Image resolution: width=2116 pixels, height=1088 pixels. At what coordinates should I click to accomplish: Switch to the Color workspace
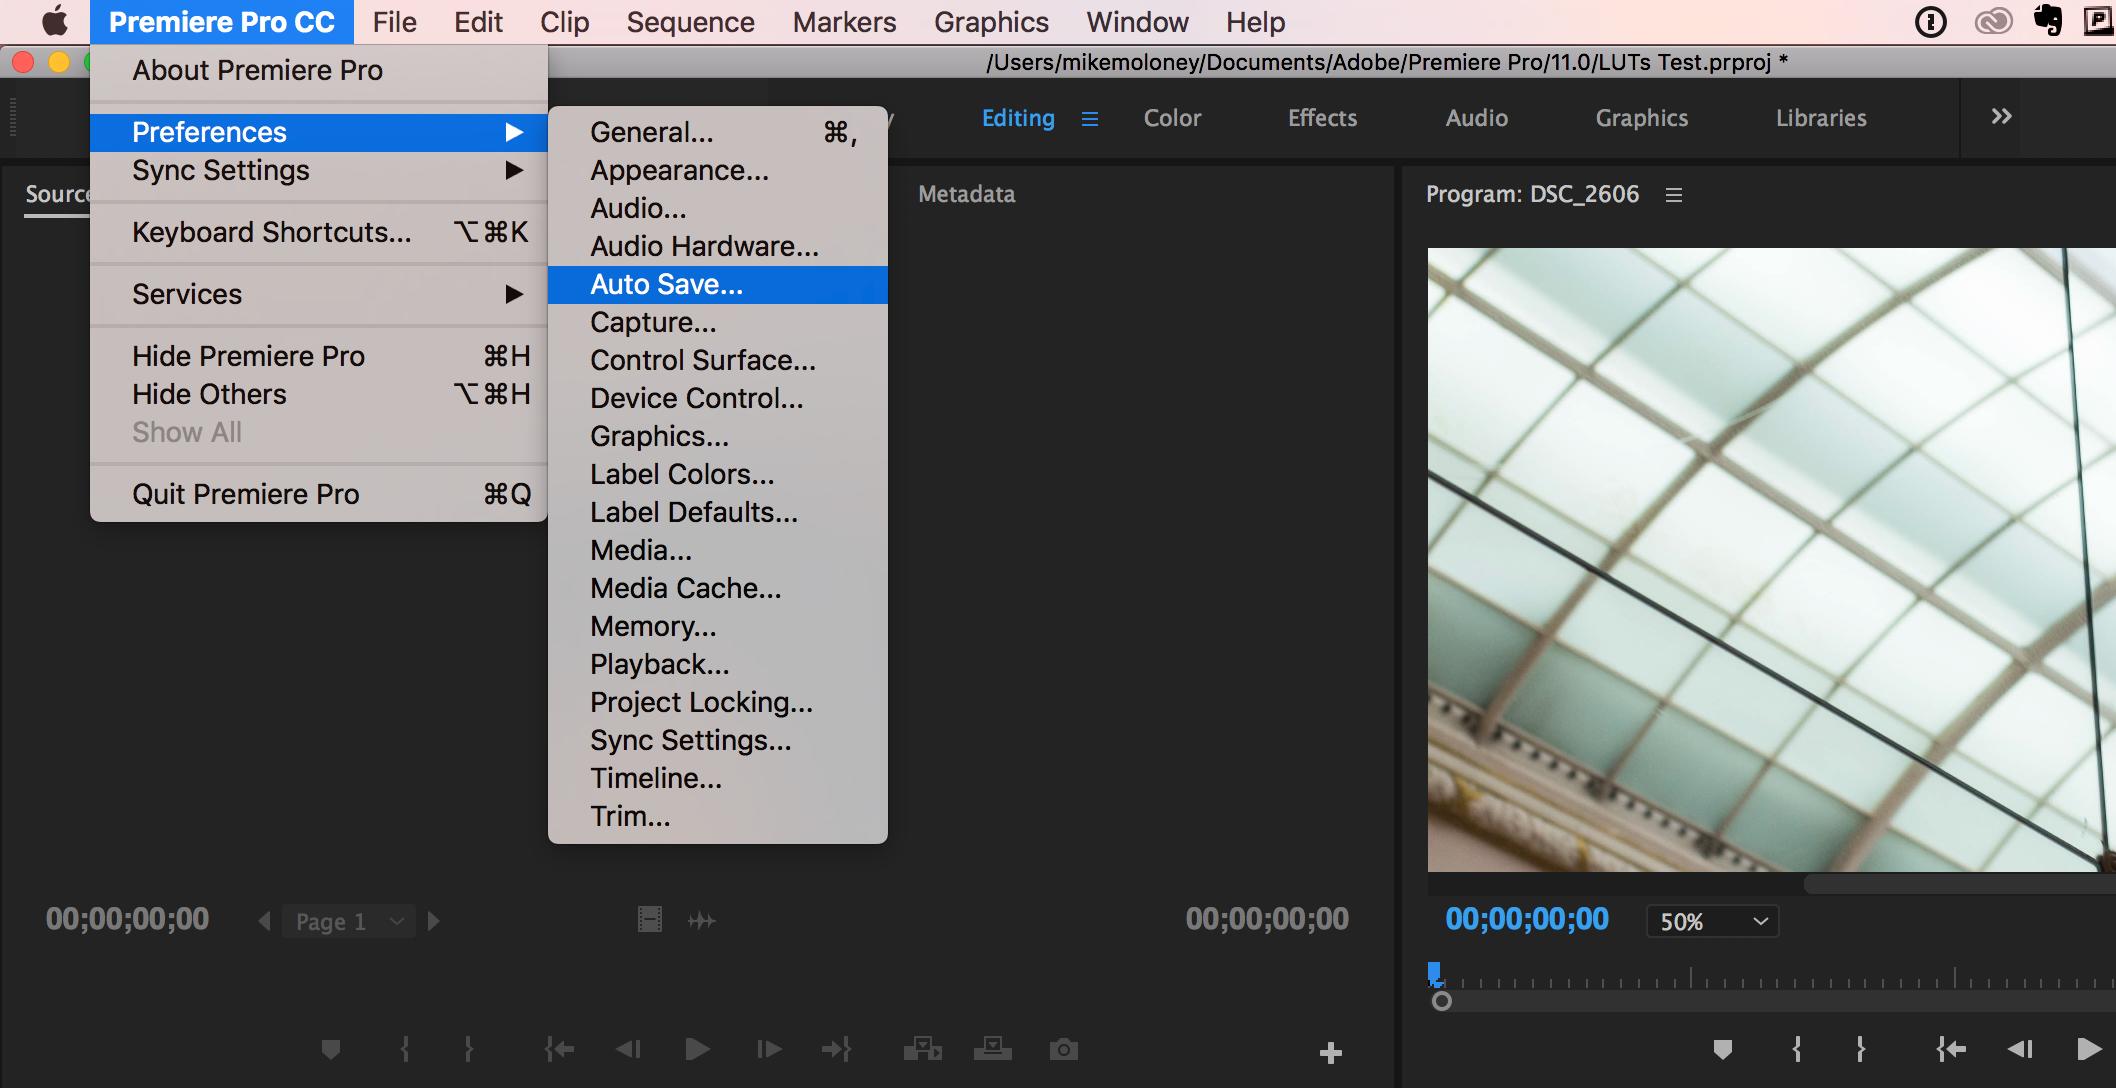click(x=1172, y=118)
